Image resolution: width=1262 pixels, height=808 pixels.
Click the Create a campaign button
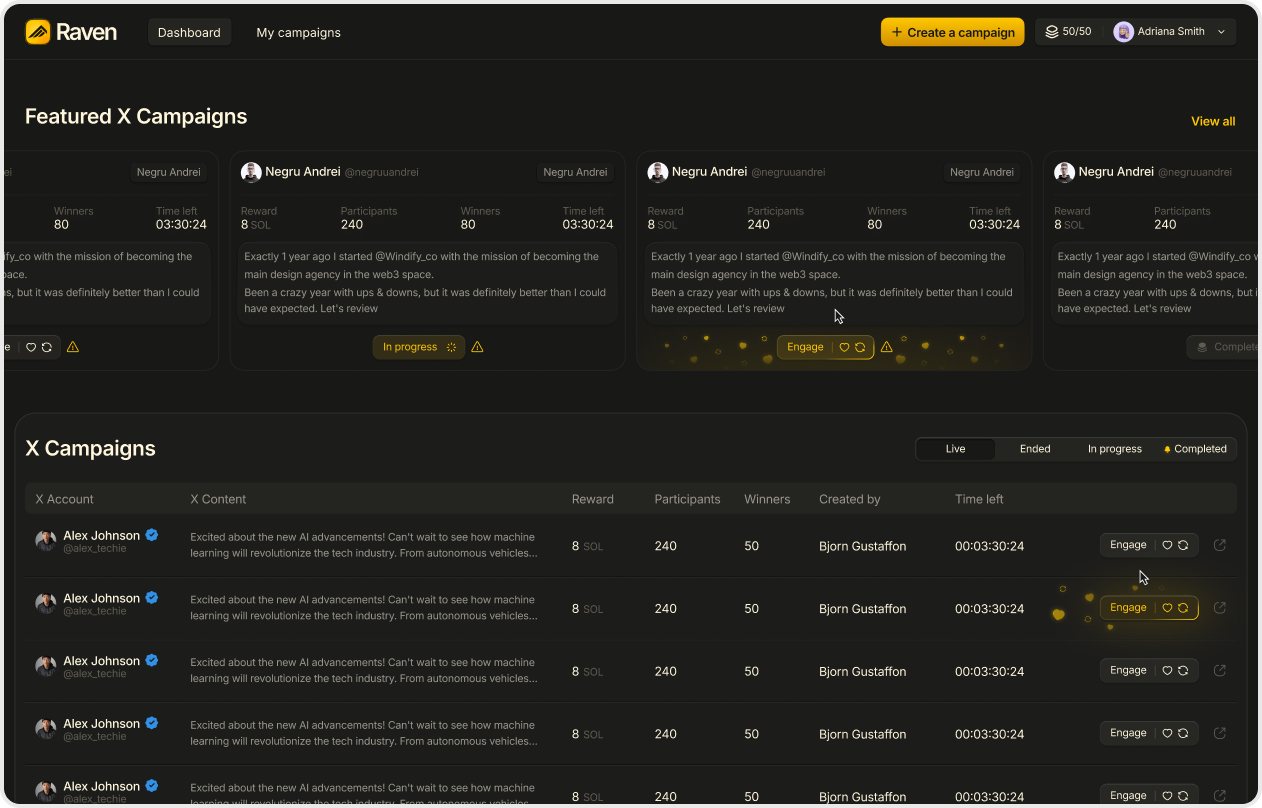pos(952,32)
